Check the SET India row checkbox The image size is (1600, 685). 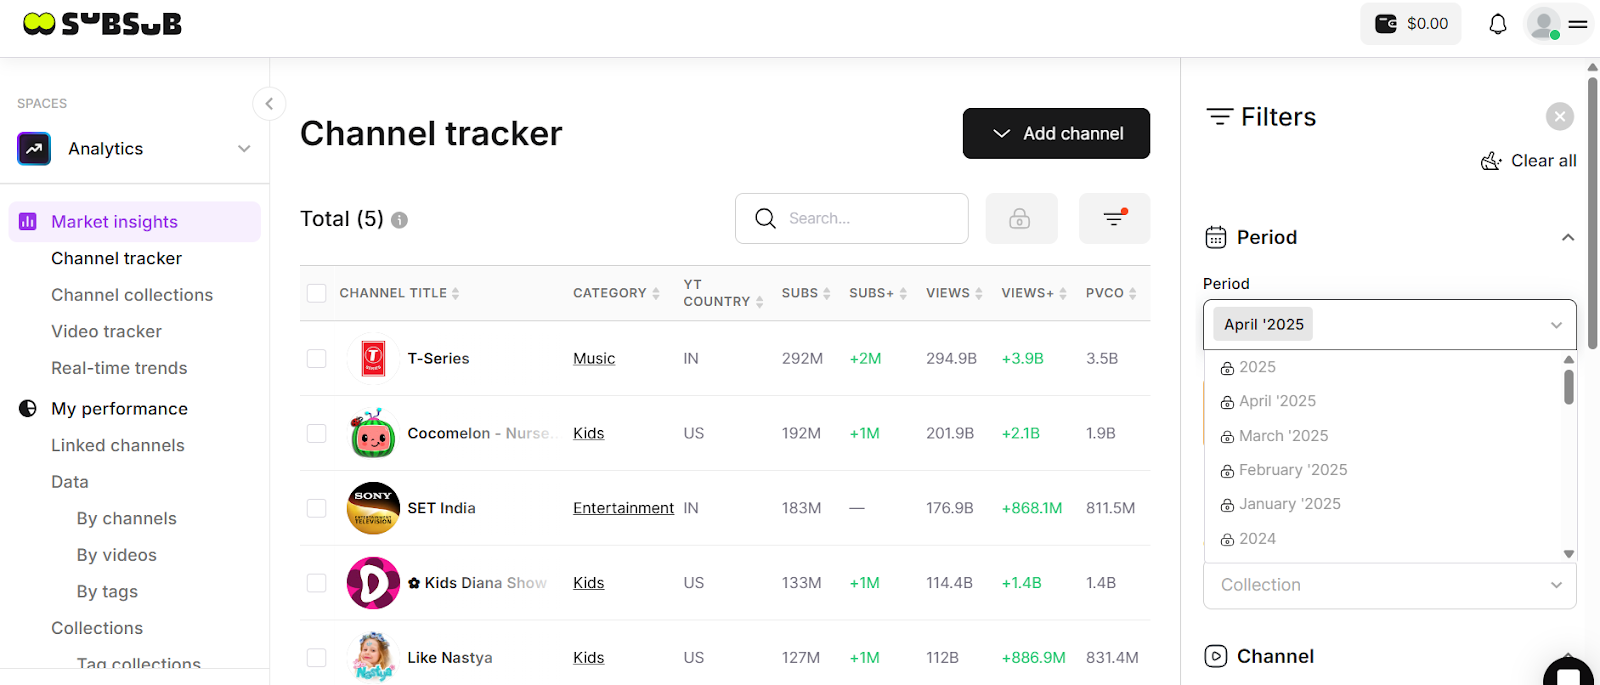pyautogui.click(x=317, y=508)
